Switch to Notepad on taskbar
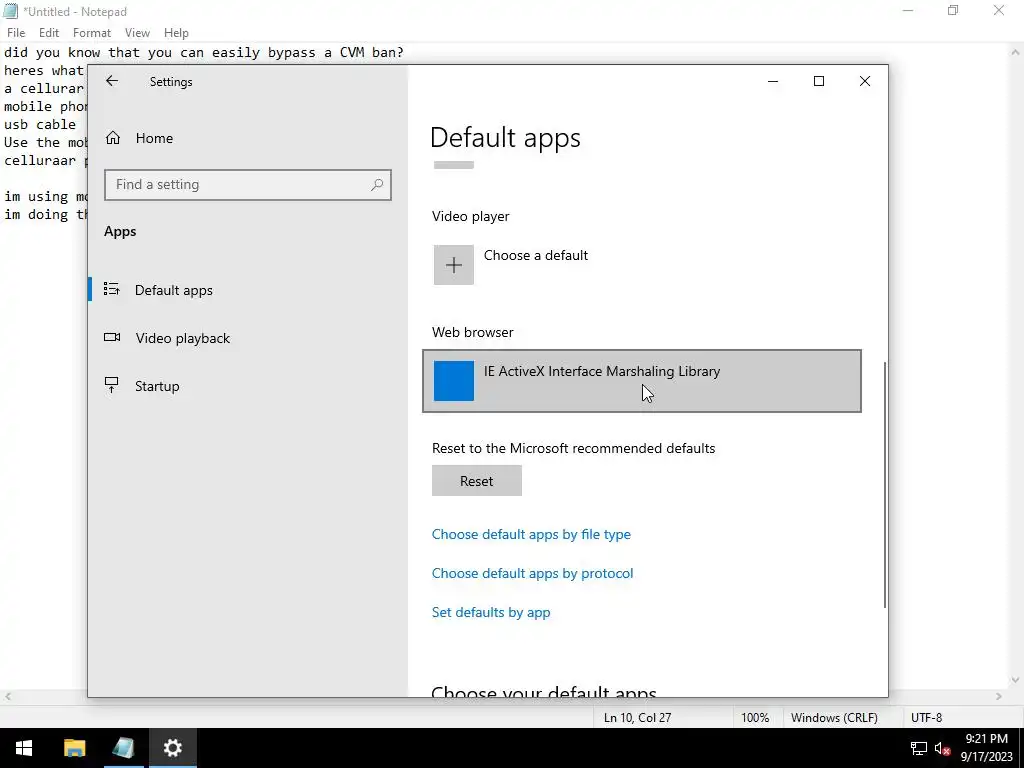The height and width of the screenshot is (768, 1024). (x=123, y=748)
